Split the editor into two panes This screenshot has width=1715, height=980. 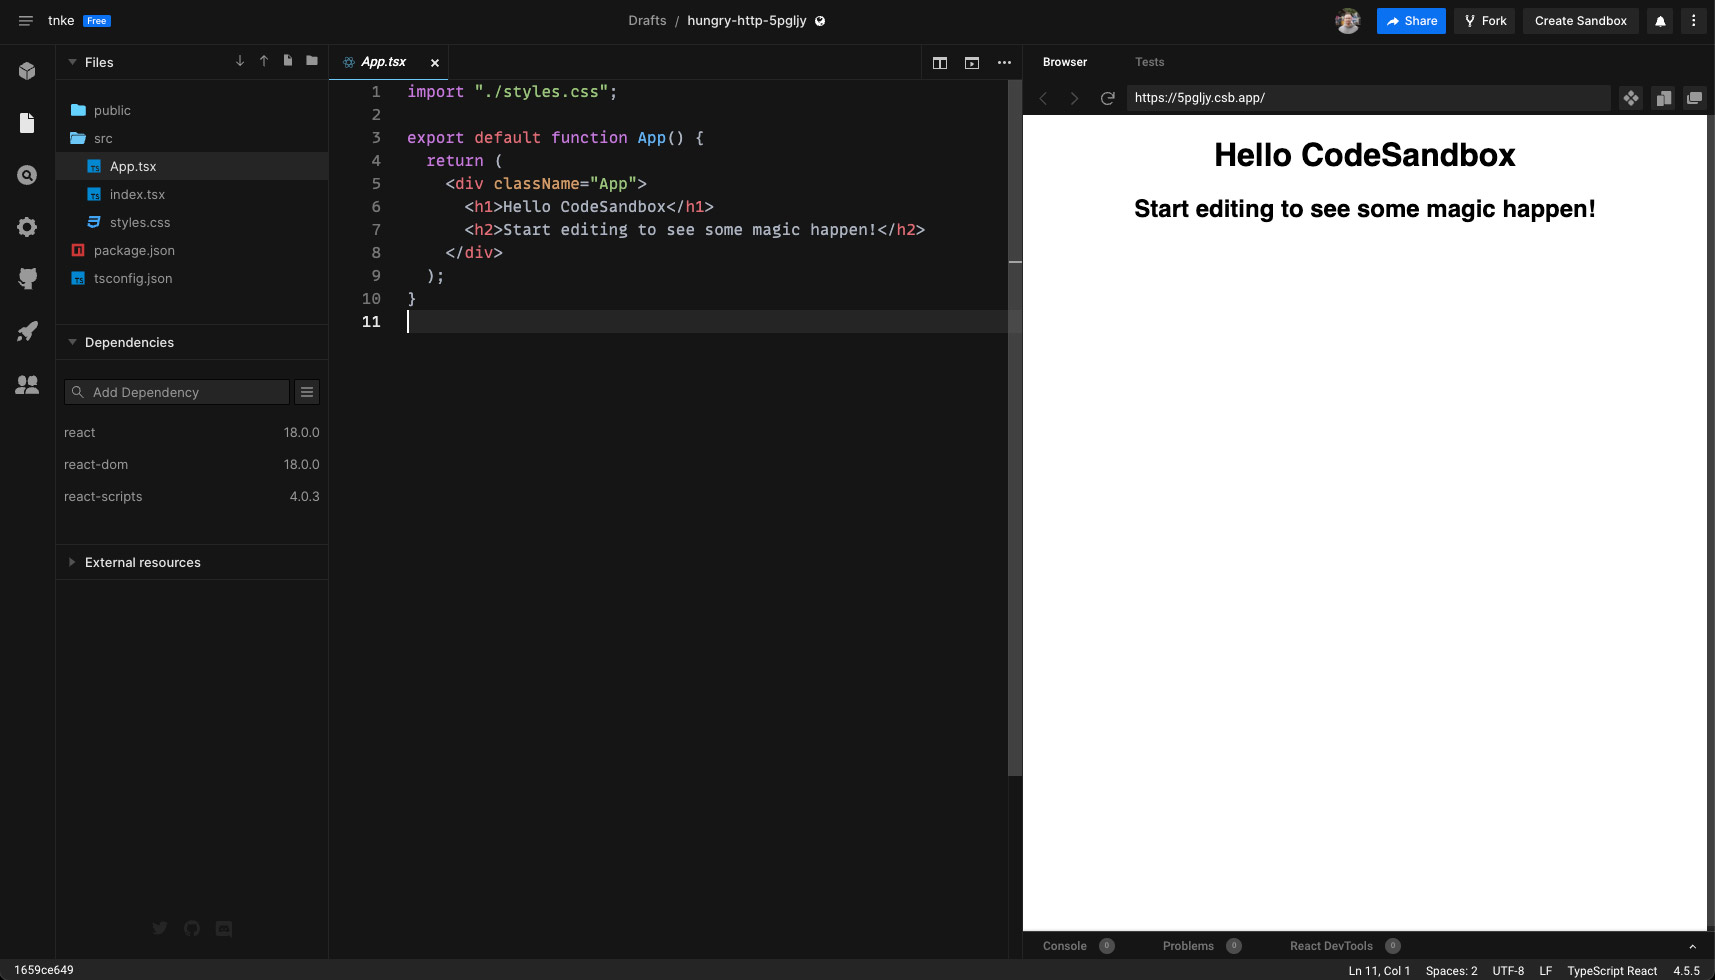(939, 62)
